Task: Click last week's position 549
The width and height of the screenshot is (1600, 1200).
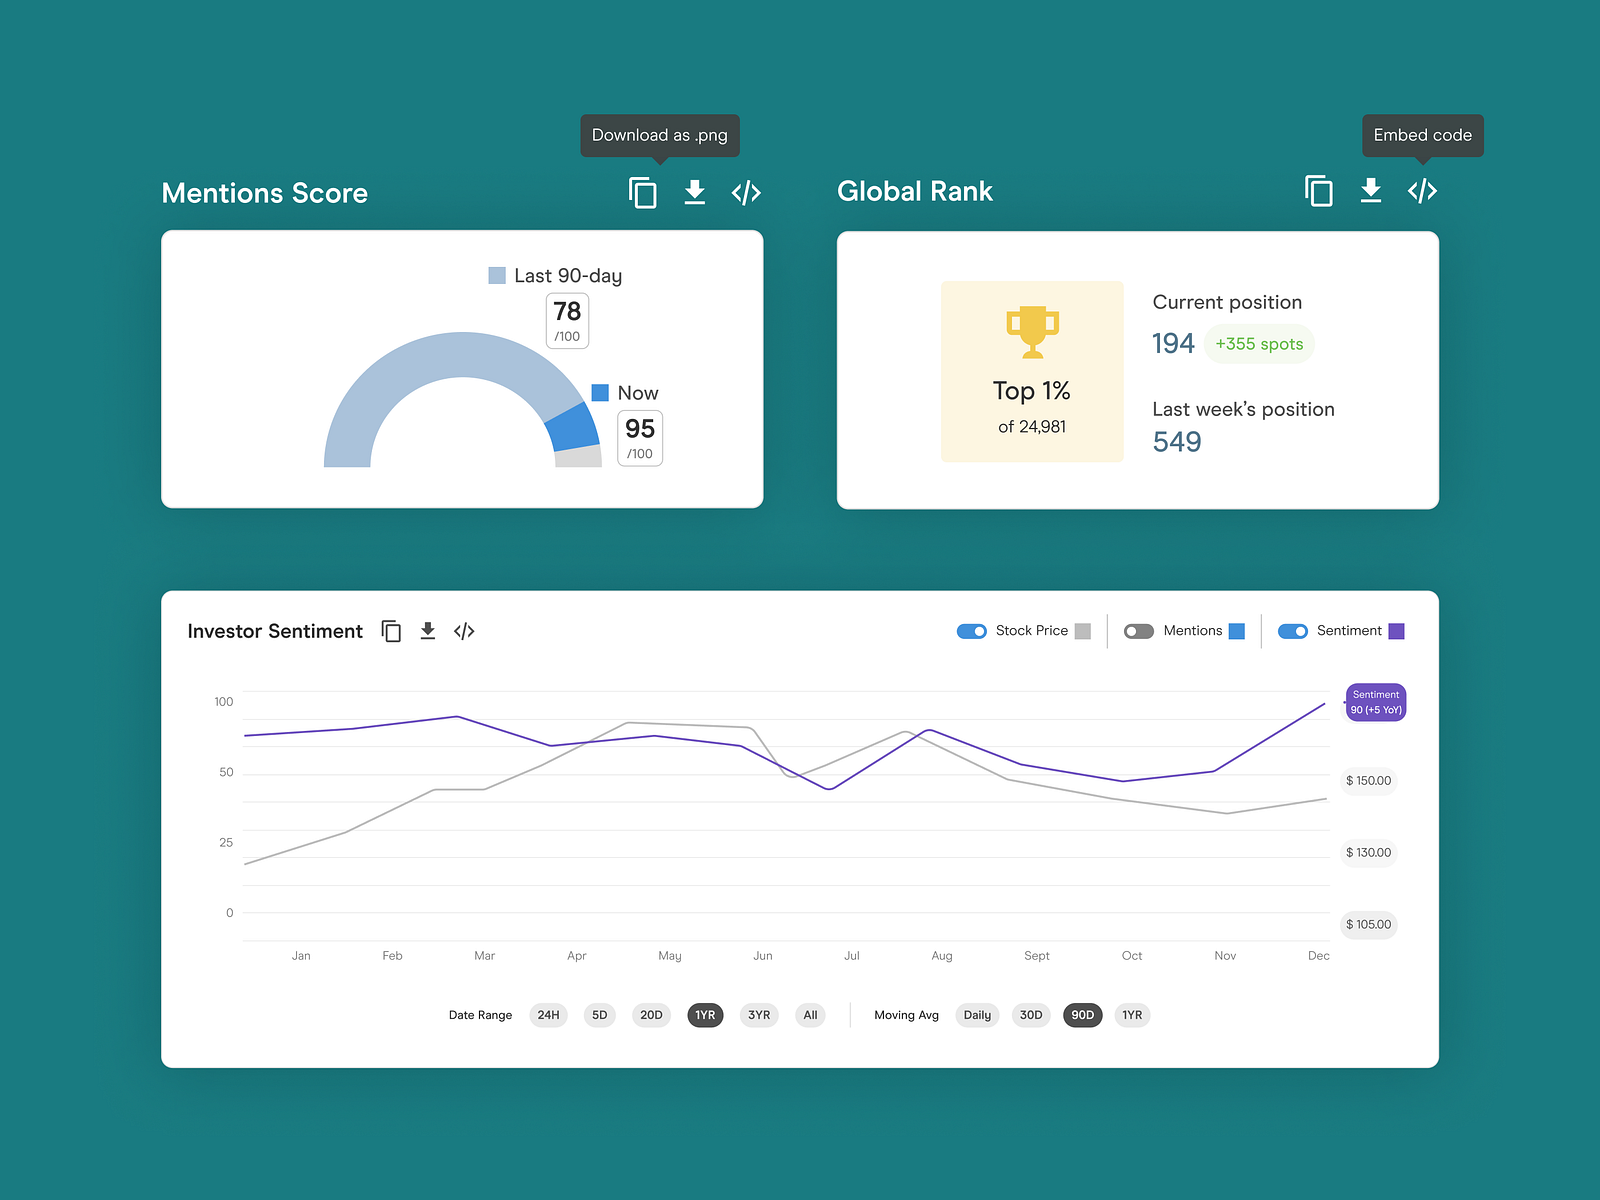Action: click(x=1177, y=442)
